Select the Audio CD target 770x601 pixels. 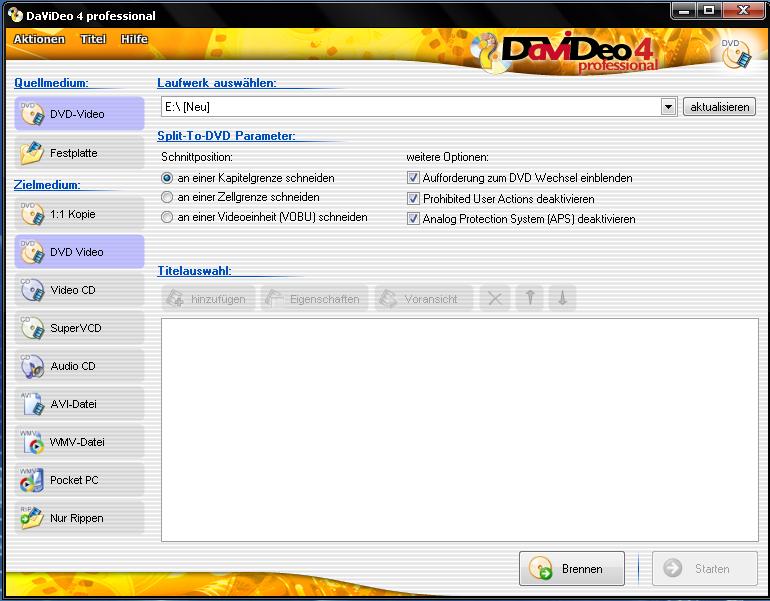pos(79,366)
